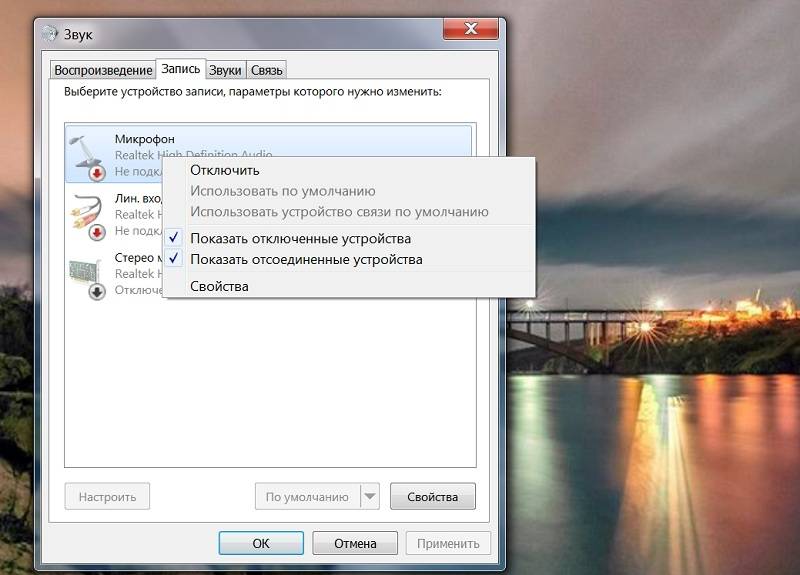Click the Лин. вход device label
The width and height of the screenshot is (800, 575).
139,198
